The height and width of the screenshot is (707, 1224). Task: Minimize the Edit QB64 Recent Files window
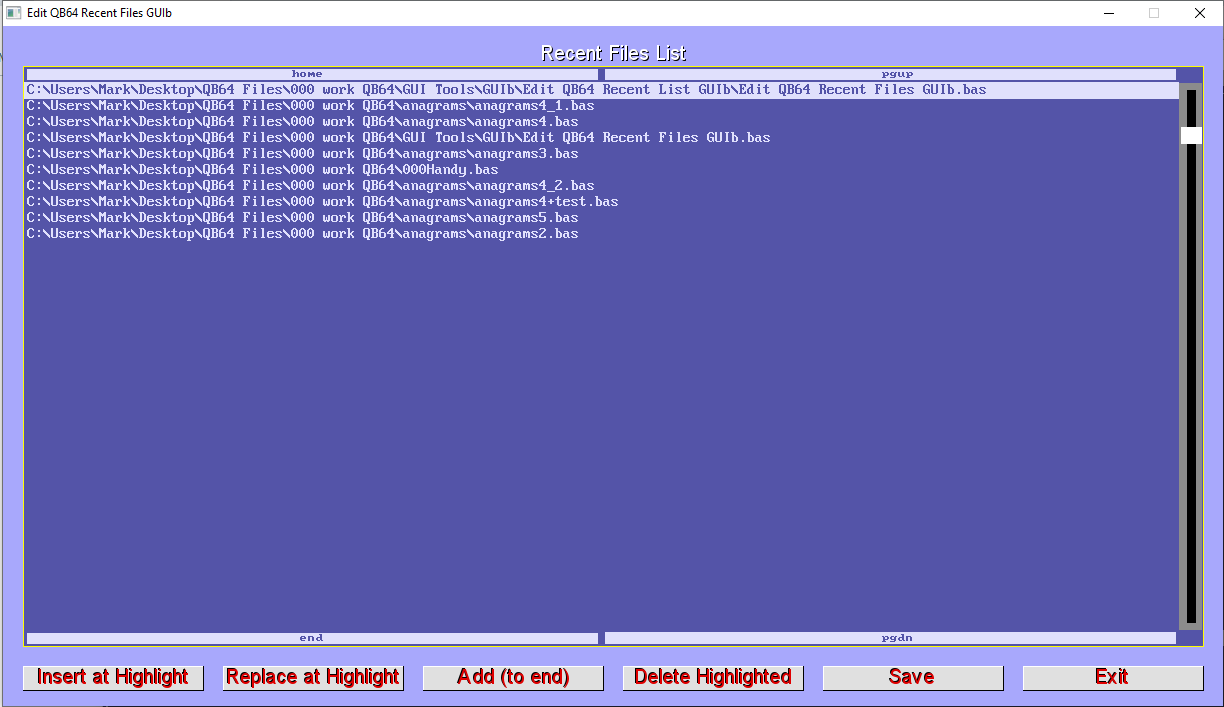[1109, 13]
